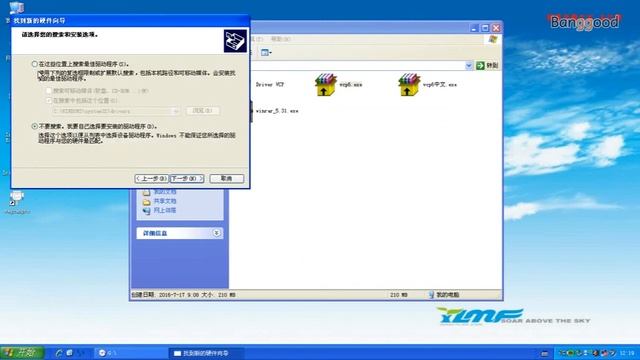The image size is (640, 360).
Task: Click the vcp6.exe file name label
Action: pyautogui.click(x=351, y=84)
